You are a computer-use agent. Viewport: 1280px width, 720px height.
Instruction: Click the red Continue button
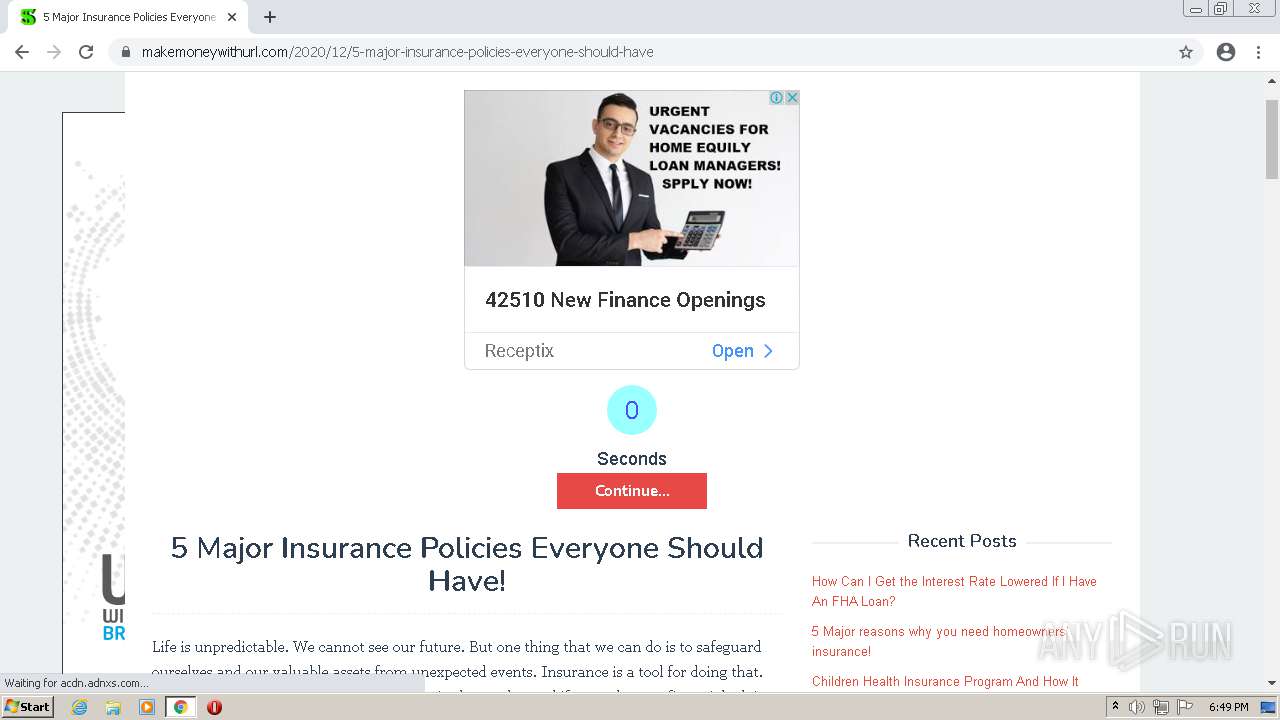[x=632, y=491]
